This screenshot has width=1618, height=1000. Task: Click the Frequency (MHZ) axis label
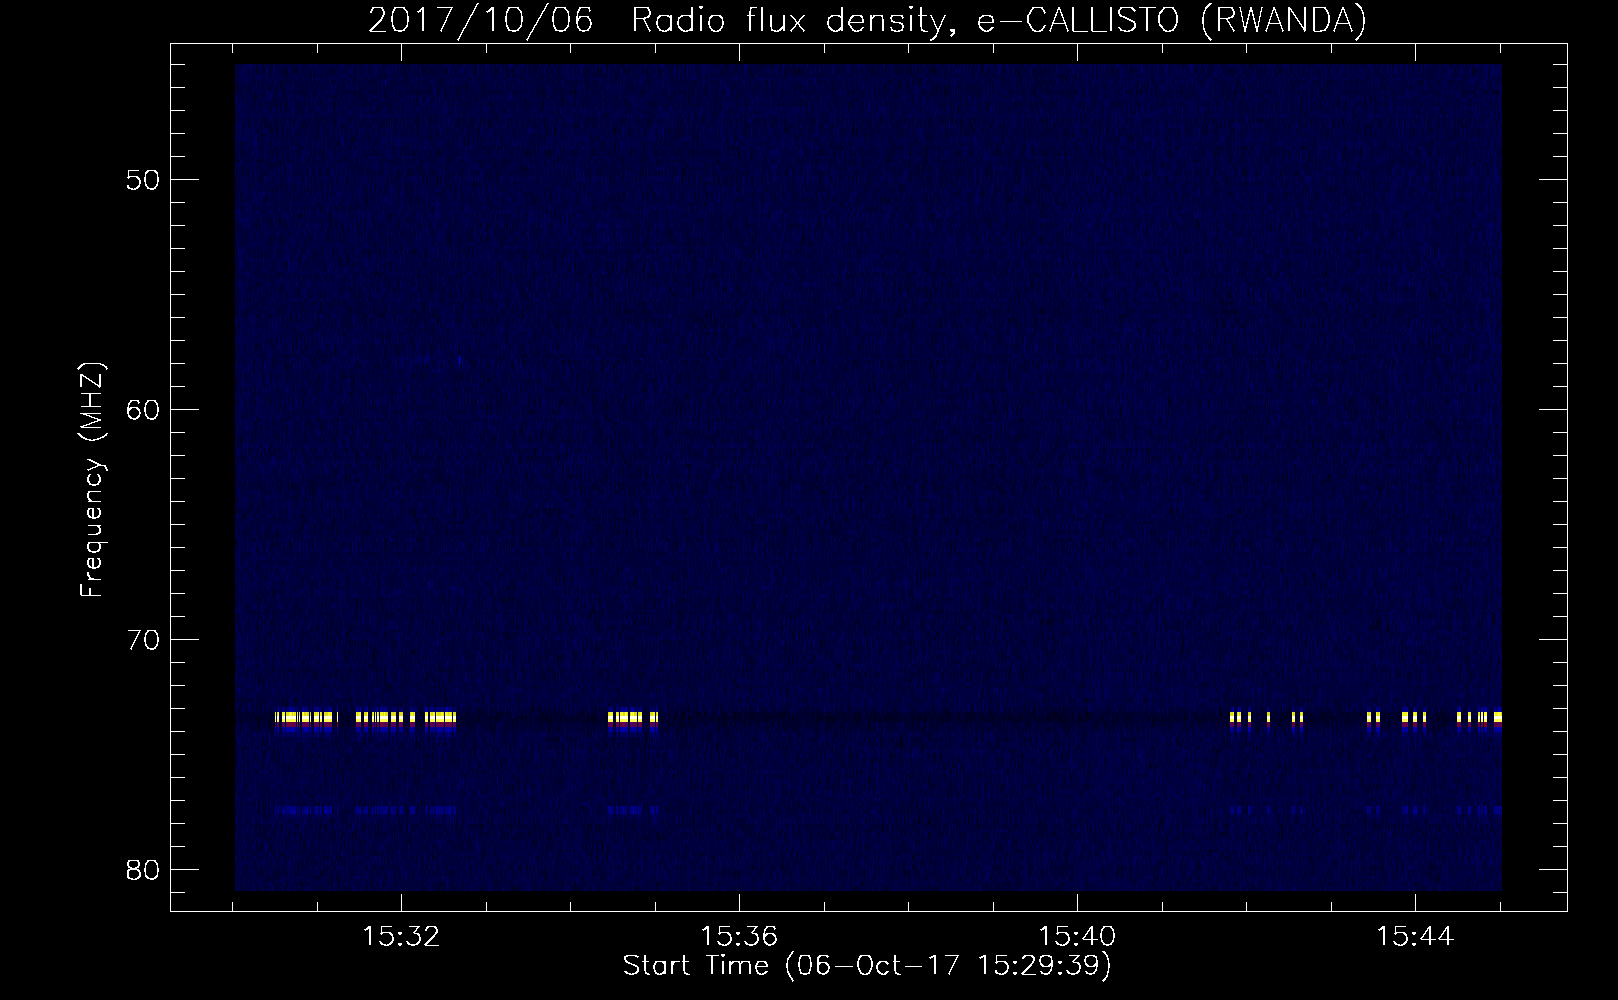click(x=92, y=480)
